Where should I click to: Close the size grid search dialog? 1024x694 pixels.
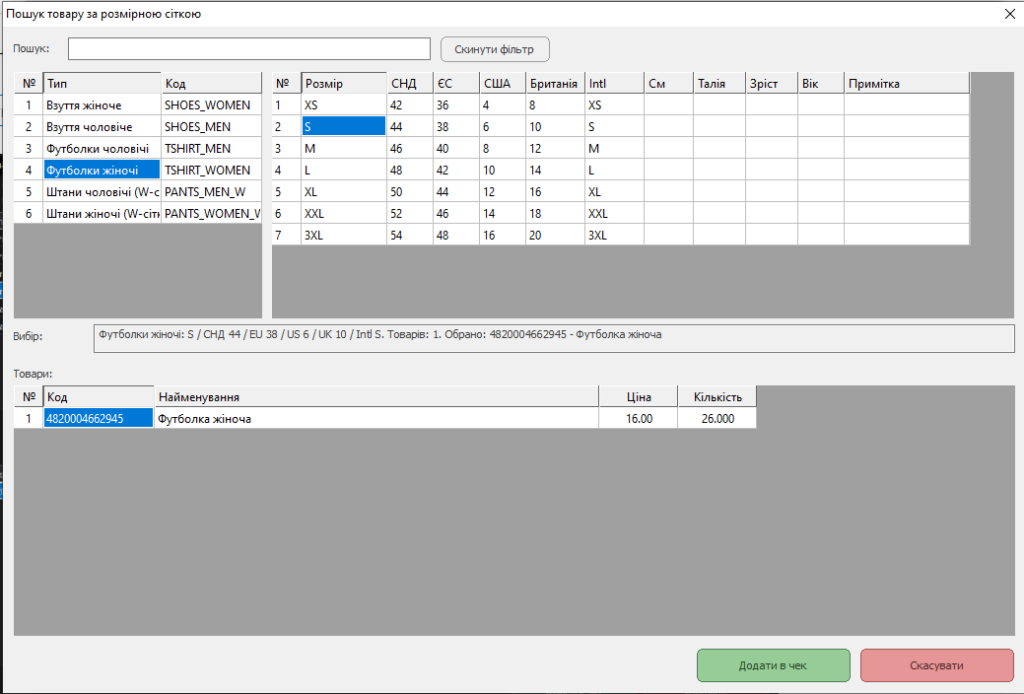click(x=1009, y=14)
